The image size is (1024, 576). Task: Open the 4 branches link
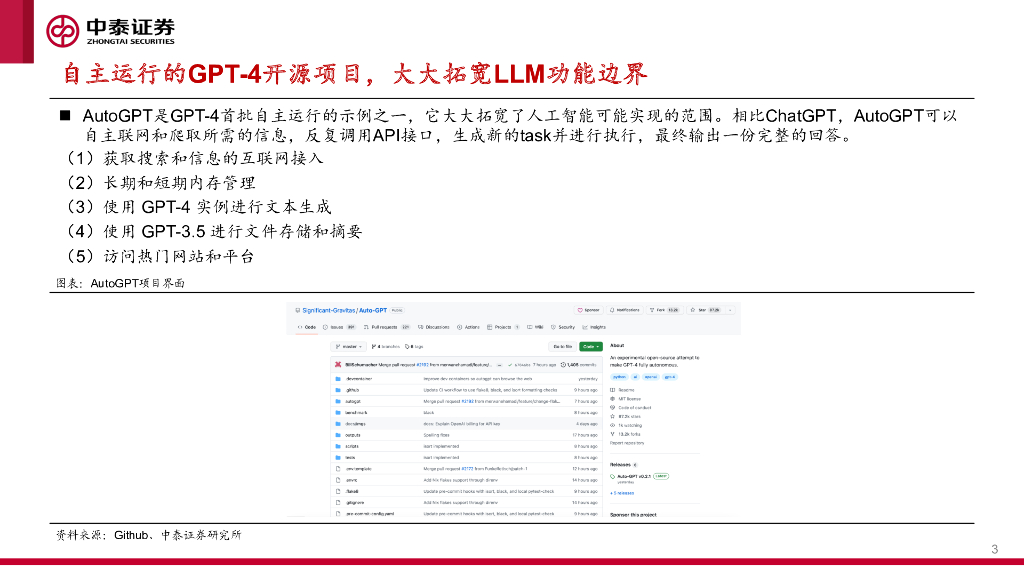point(385,346)
